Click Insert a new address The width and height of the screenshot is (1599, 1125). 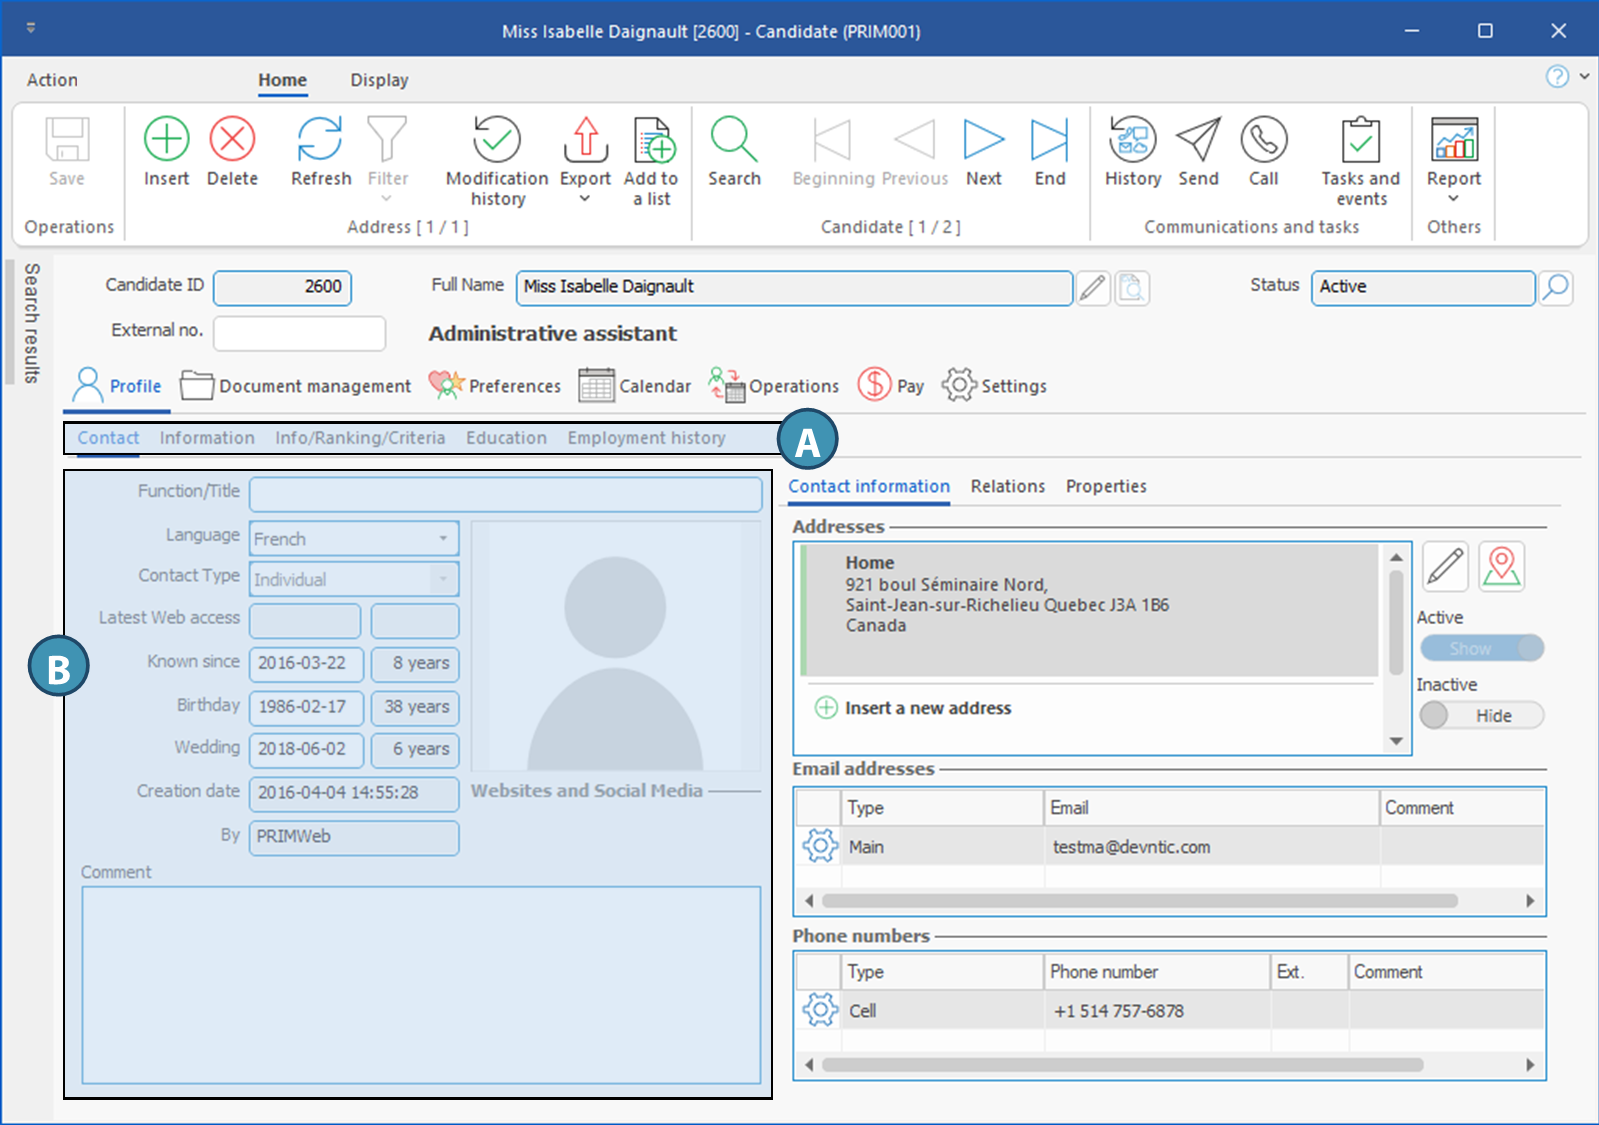pyautogui.click(x=927, y=708)
